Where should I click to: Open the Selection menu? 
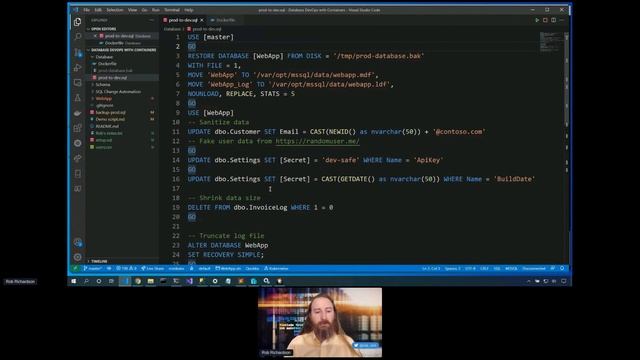click(x=115, y=10)
